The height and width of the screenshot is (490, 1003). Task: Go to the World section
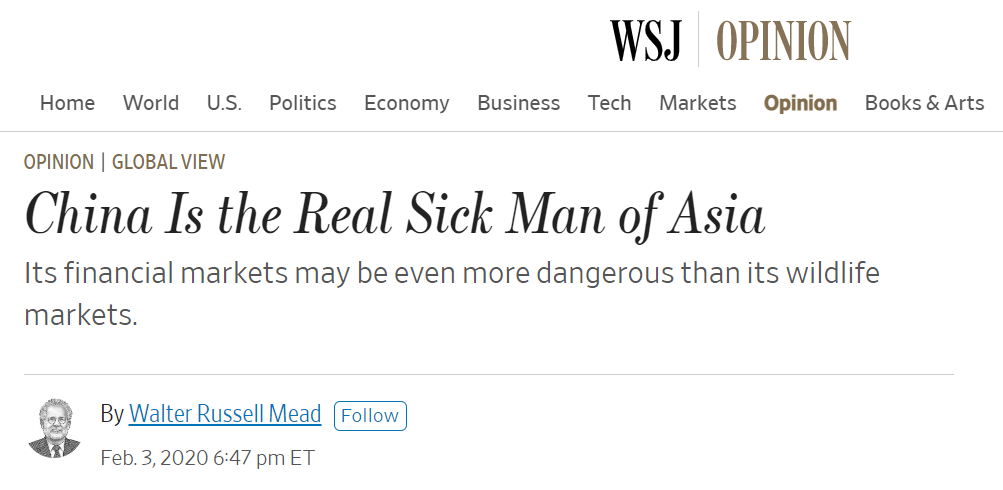click(151, 103)
